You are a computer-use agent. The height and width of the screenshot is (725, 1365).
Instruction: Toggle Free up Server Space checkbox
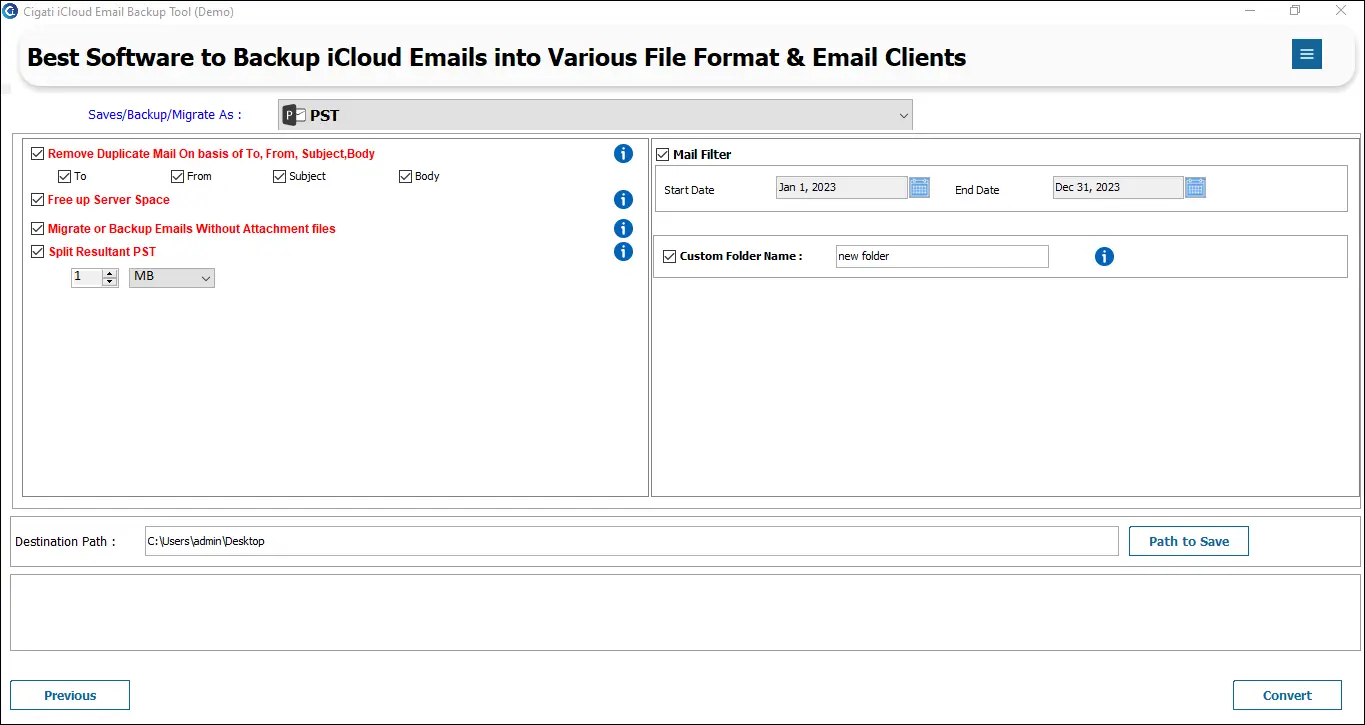pyautogui.click(x=38, y=200)
